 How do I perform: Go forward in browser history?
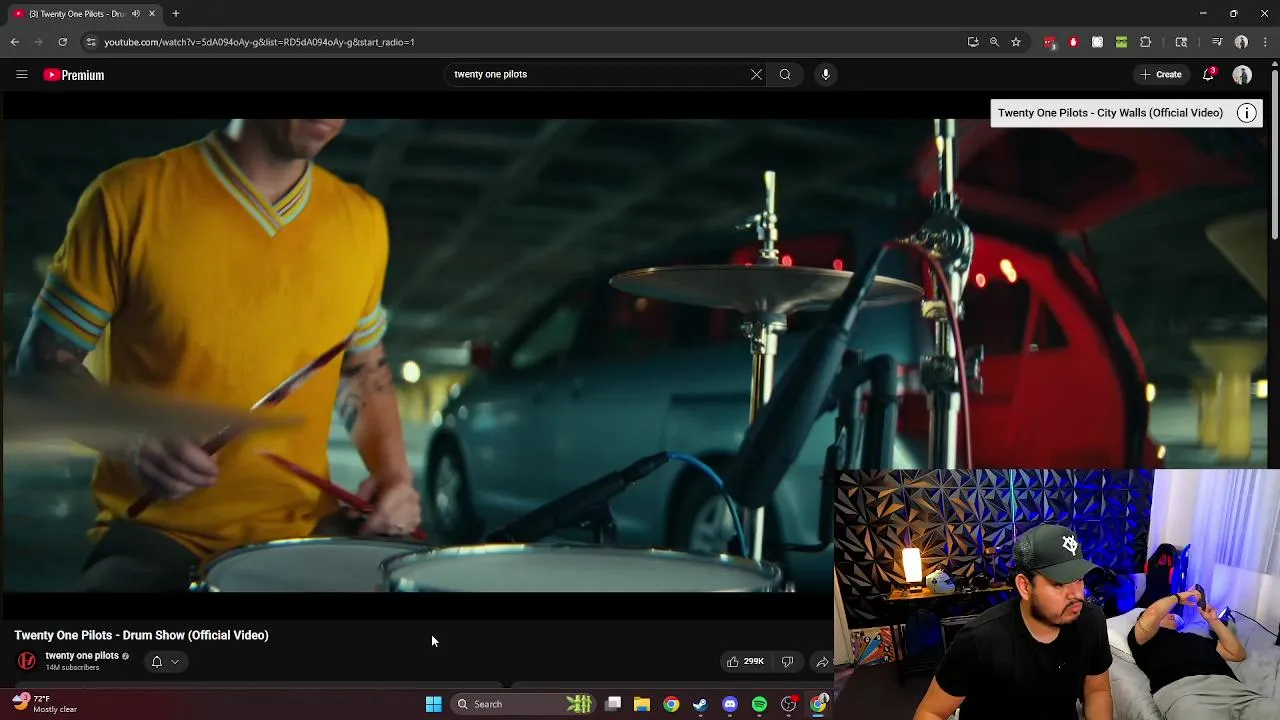[x=38, y=42]
